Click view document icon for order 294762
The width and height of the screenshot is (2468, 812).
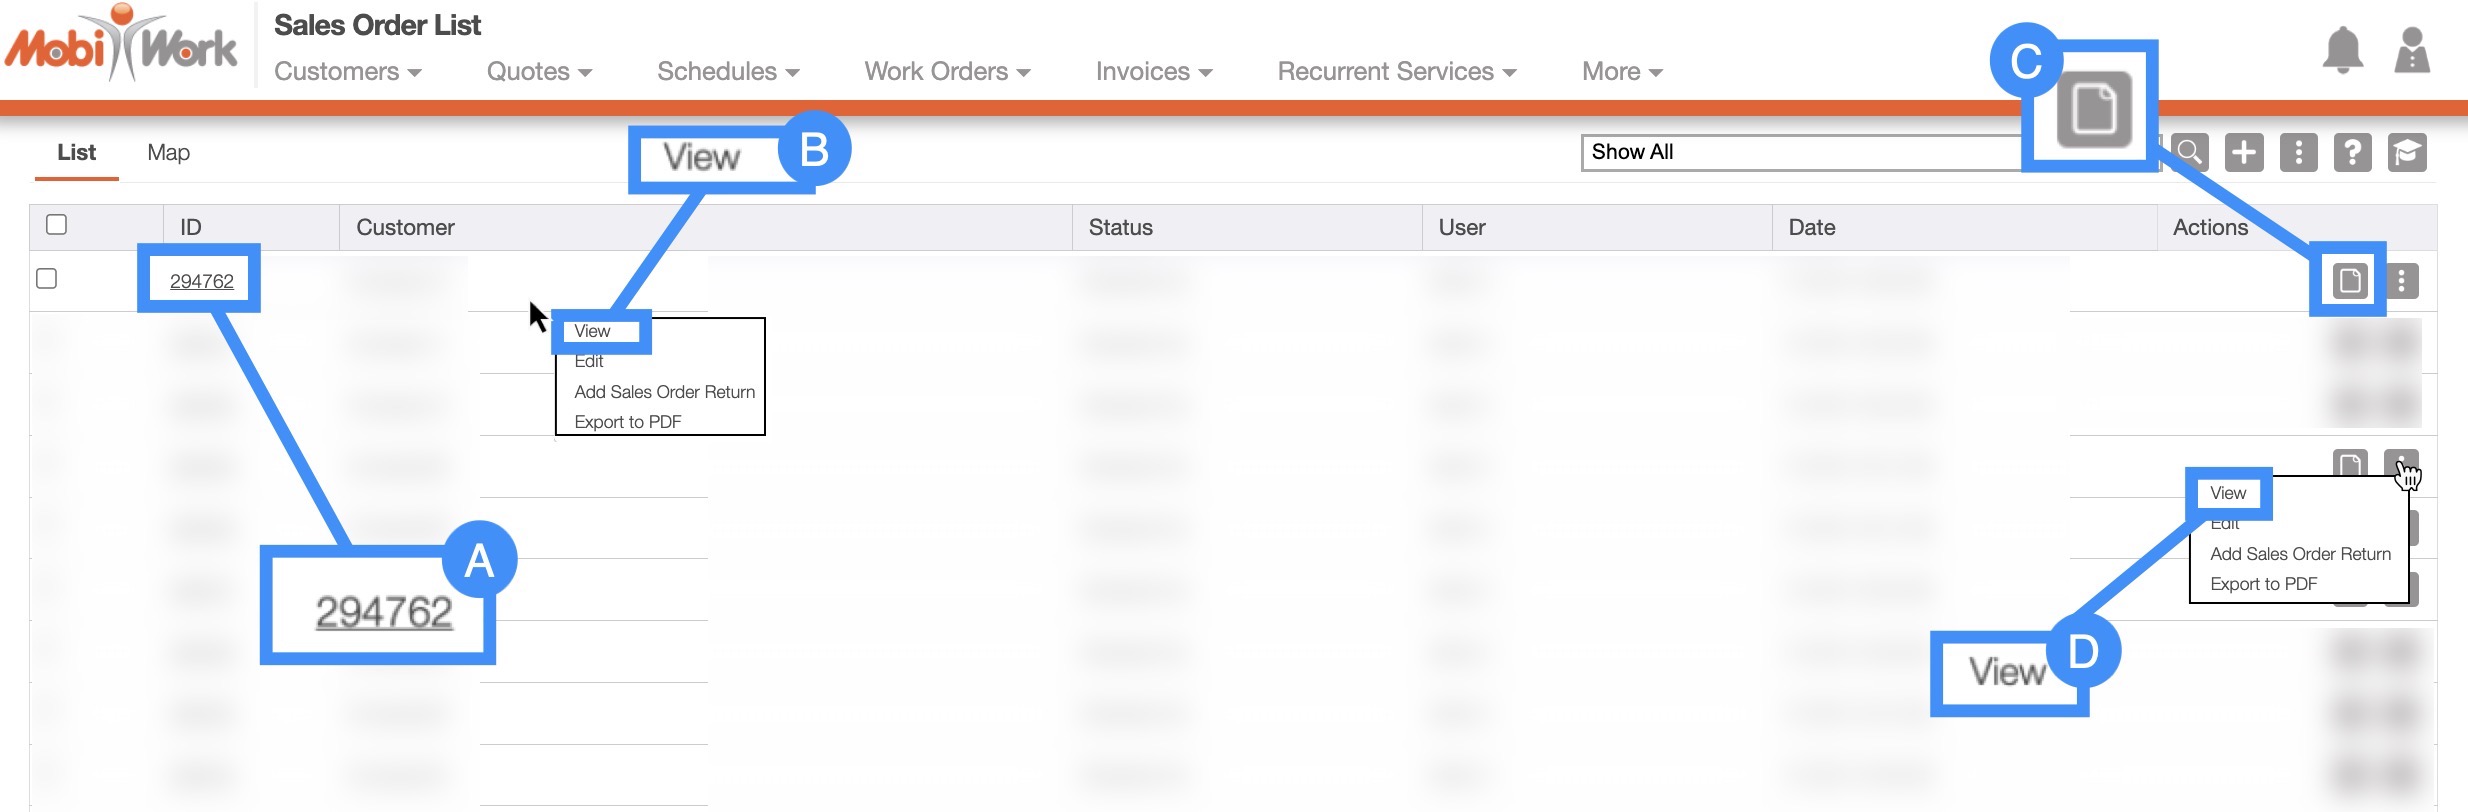coord(2349,281)
